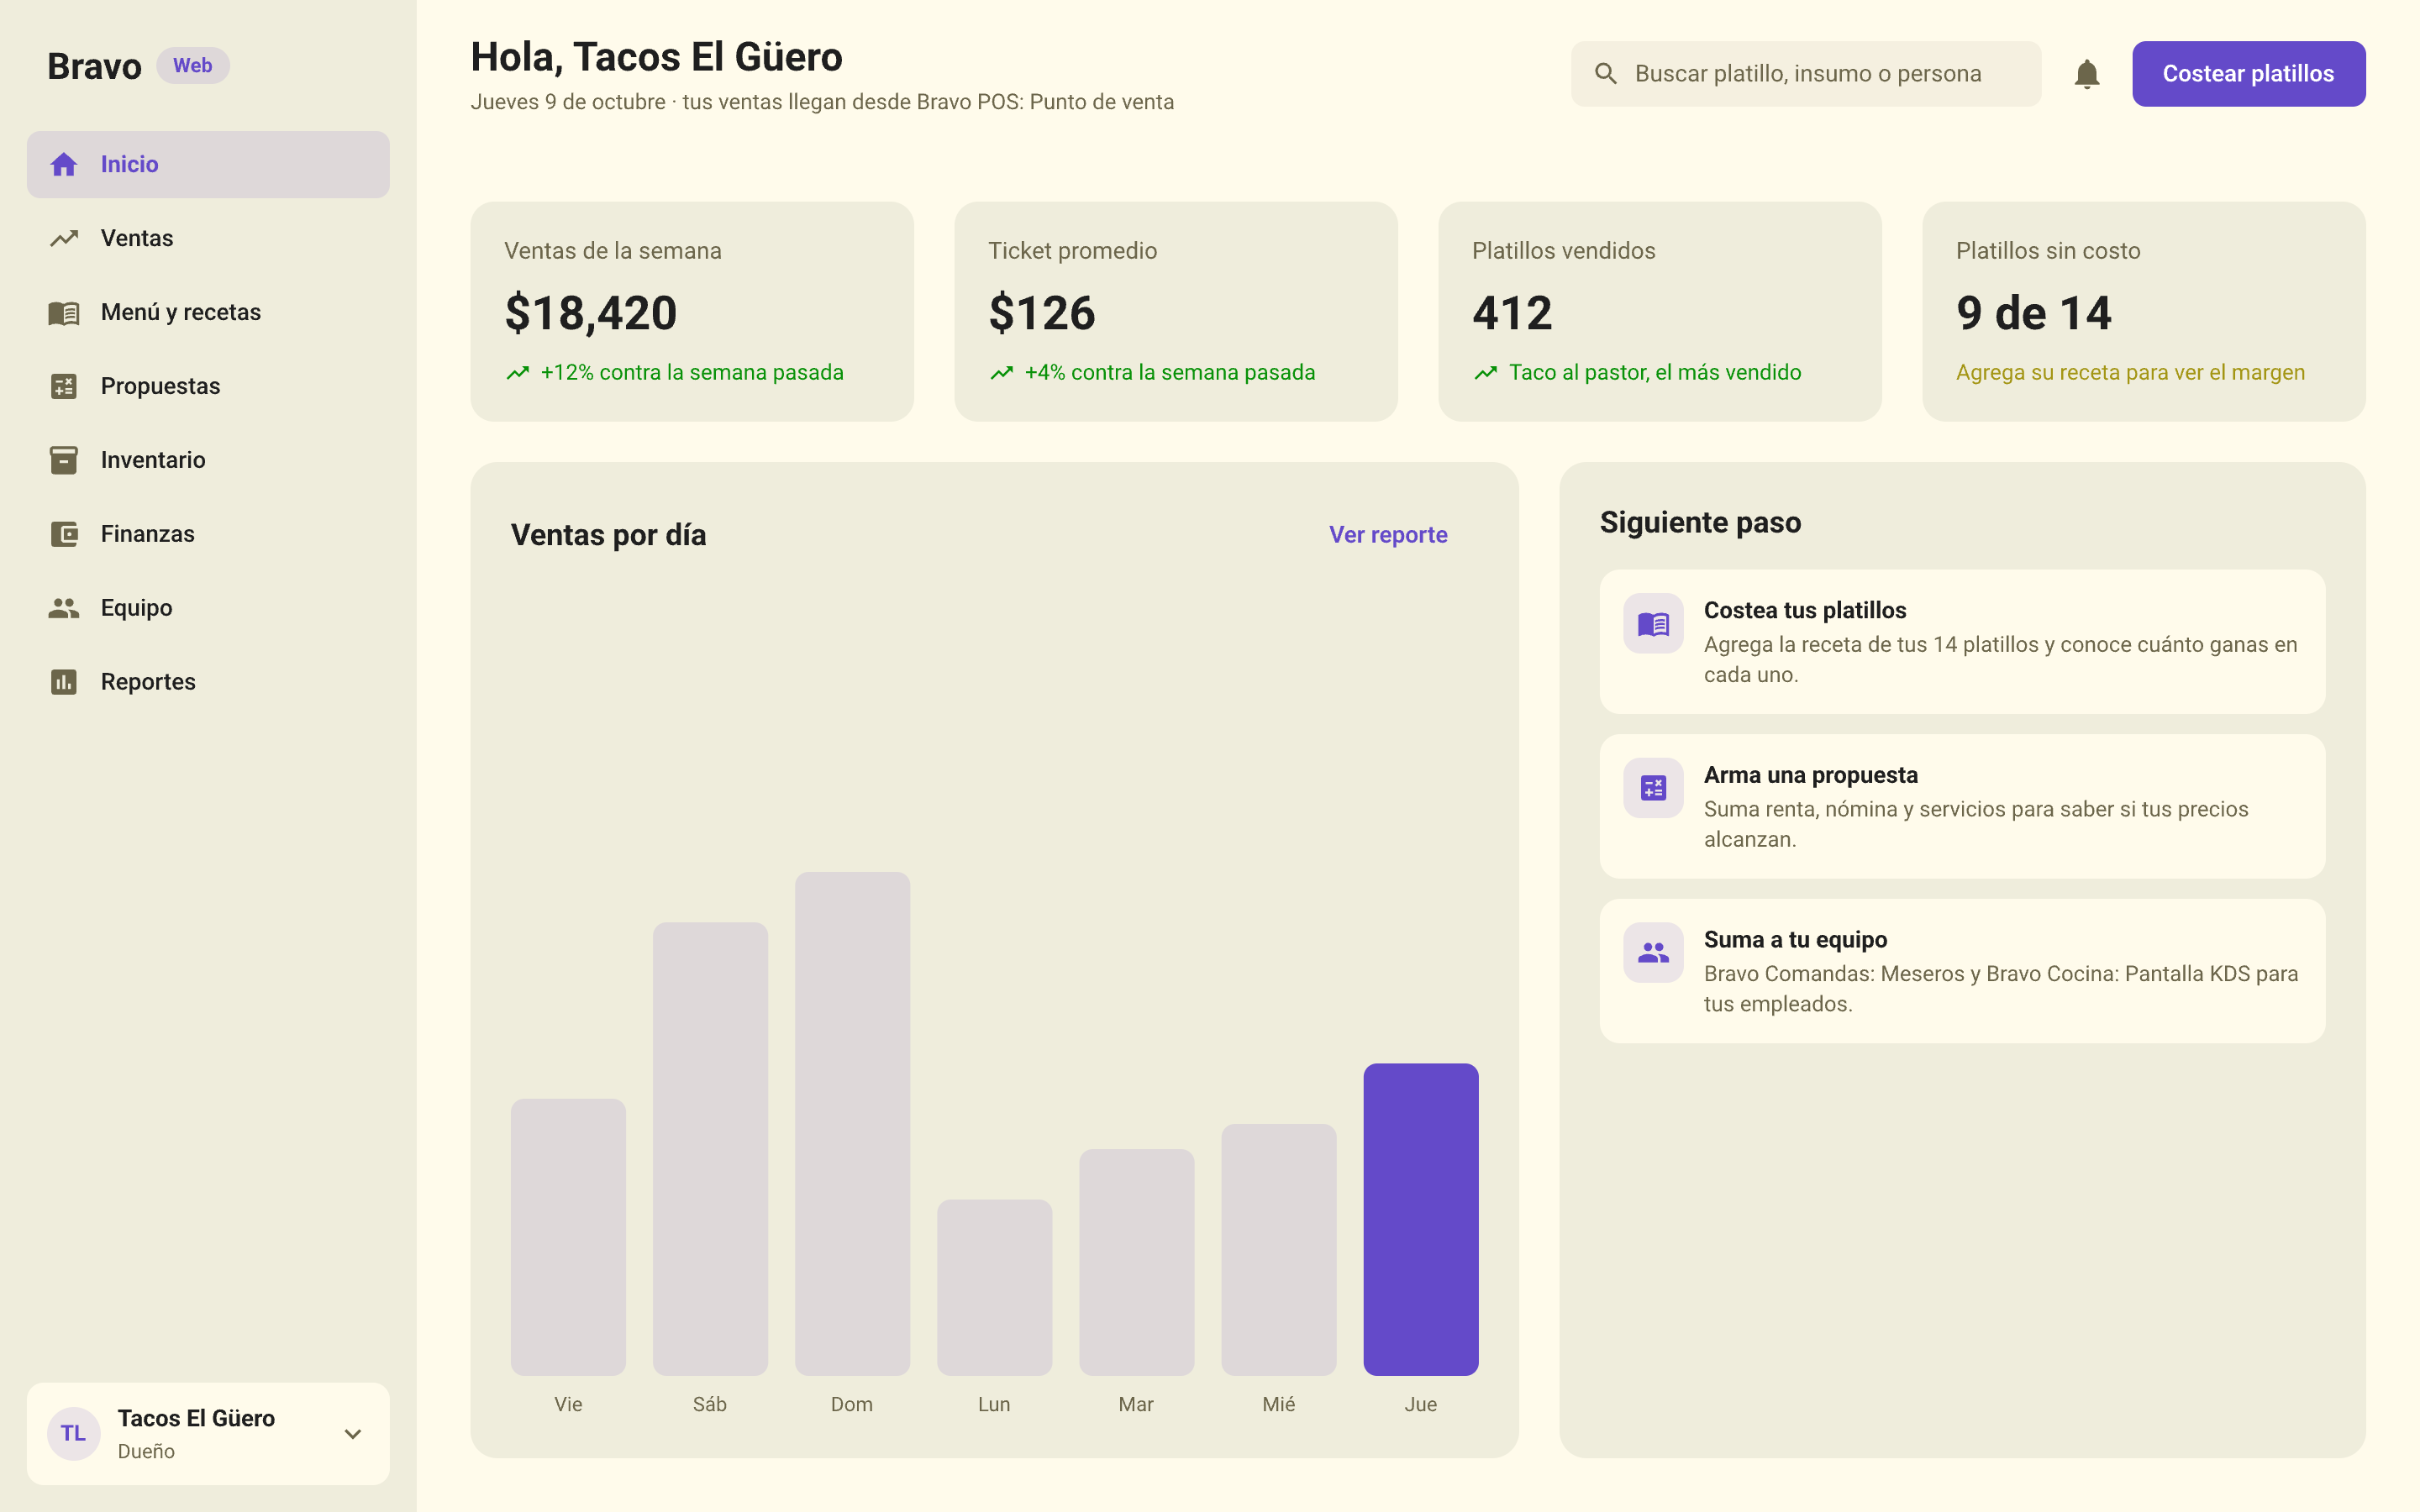The image size is (2420, 1512).
Task: Click the Menú y recetas book icon in sidebar
Action: (x=64, y=312)
